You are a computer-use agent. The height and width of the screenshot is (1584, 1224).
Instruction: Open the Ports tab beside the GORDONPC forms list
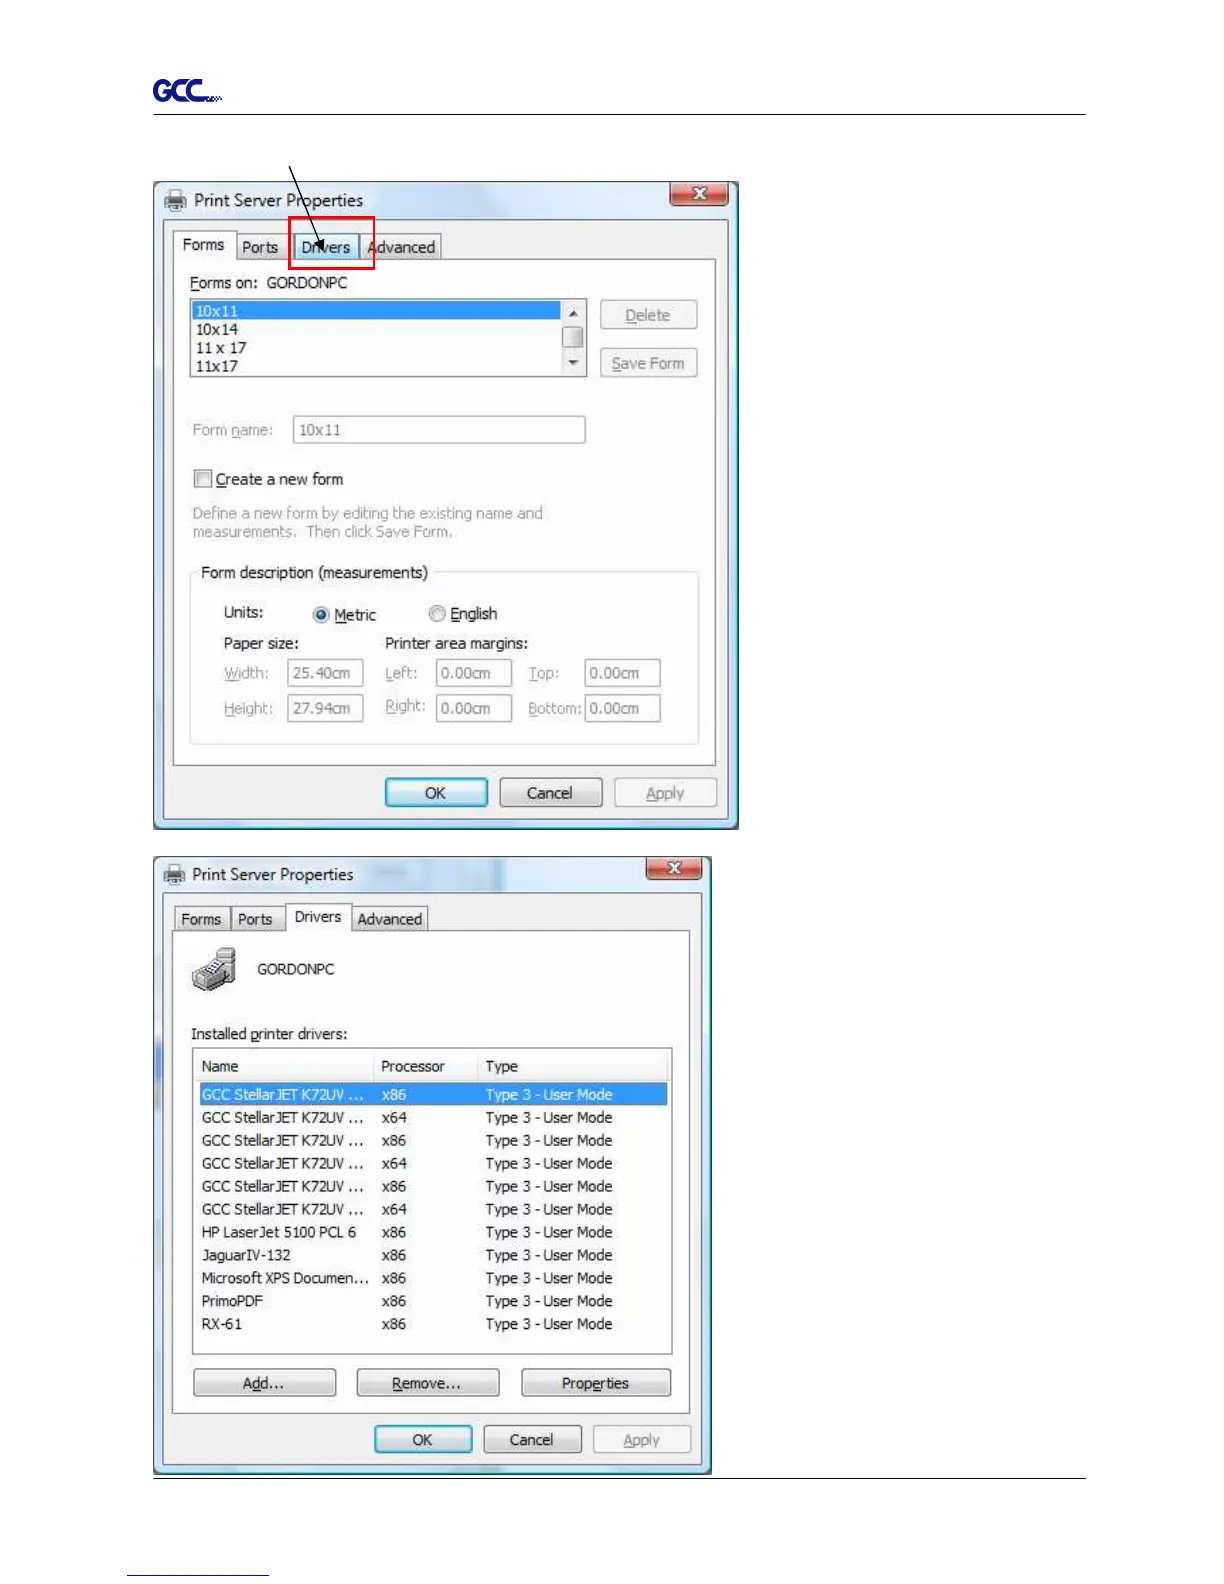[260, 247]
